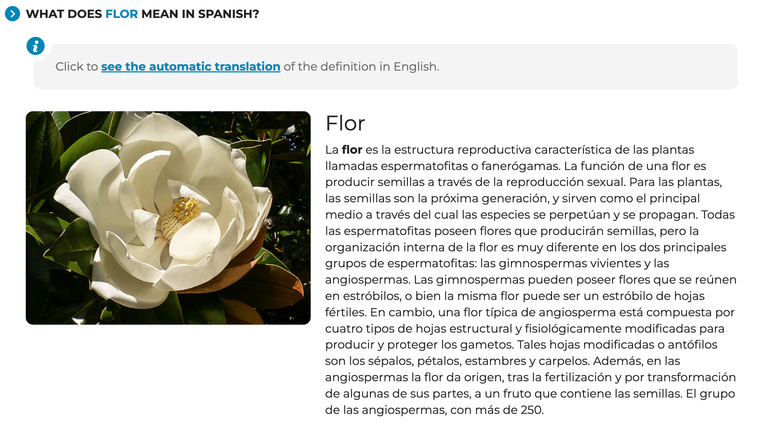
Task: Click the word 'perpetúan' in the paragraph
Action: click(x=576, y=214)
